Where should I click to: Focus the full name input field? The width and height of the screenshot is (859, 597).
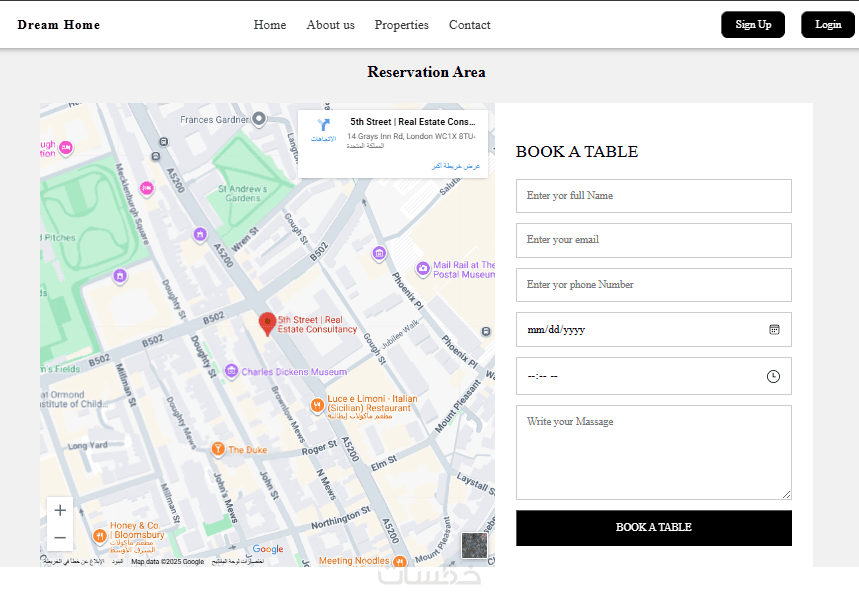[653, 196]
